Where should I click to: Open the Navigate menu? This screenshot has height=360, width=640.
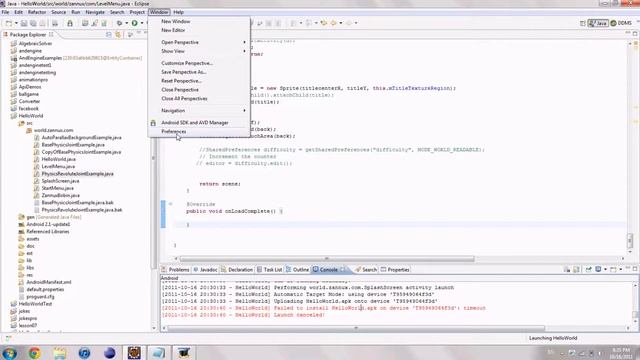(x=95, y=12)
